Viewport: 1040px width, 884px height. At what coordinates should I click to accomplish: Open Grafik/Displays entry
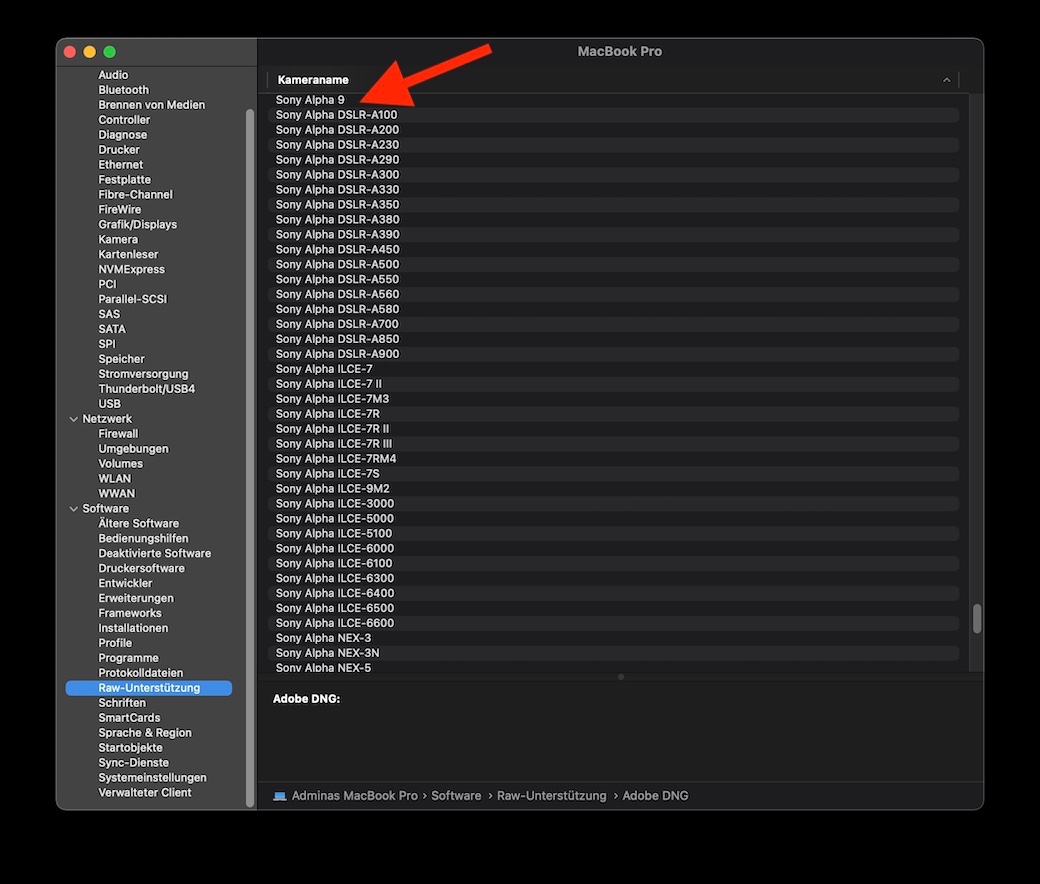pyautogui.click(x=137, y=225)
